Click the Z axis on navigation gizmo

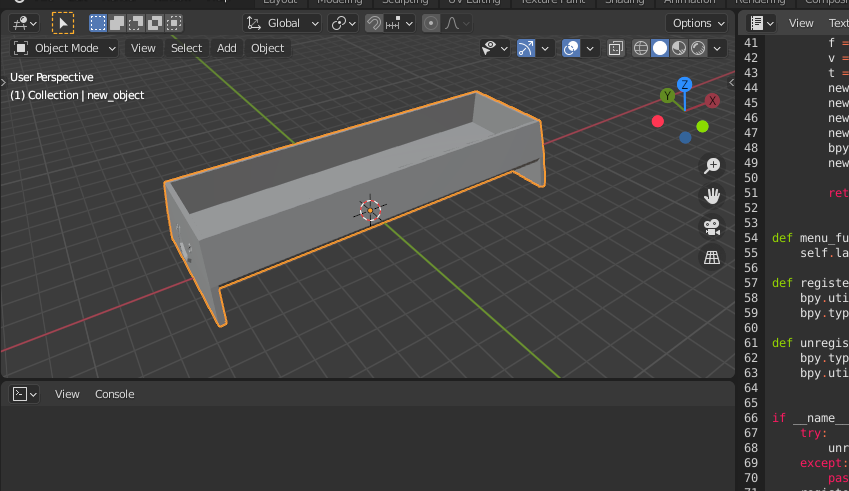pos(684,84)
